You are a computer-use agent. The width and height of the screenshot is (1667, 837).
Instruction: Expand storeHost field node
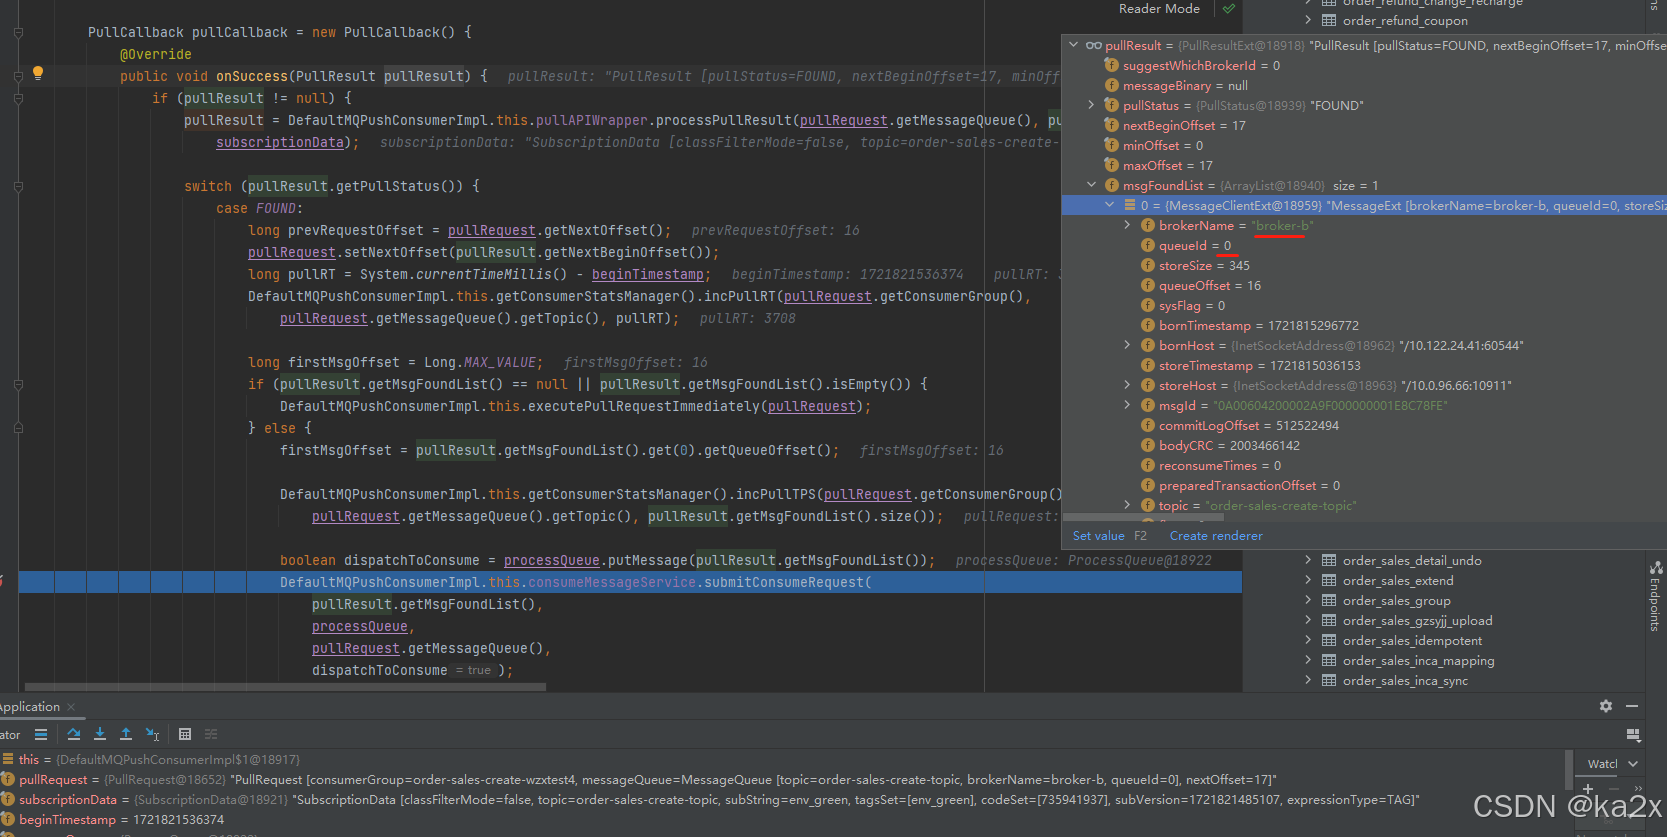pyautogui.click(x=1128, y=385)
